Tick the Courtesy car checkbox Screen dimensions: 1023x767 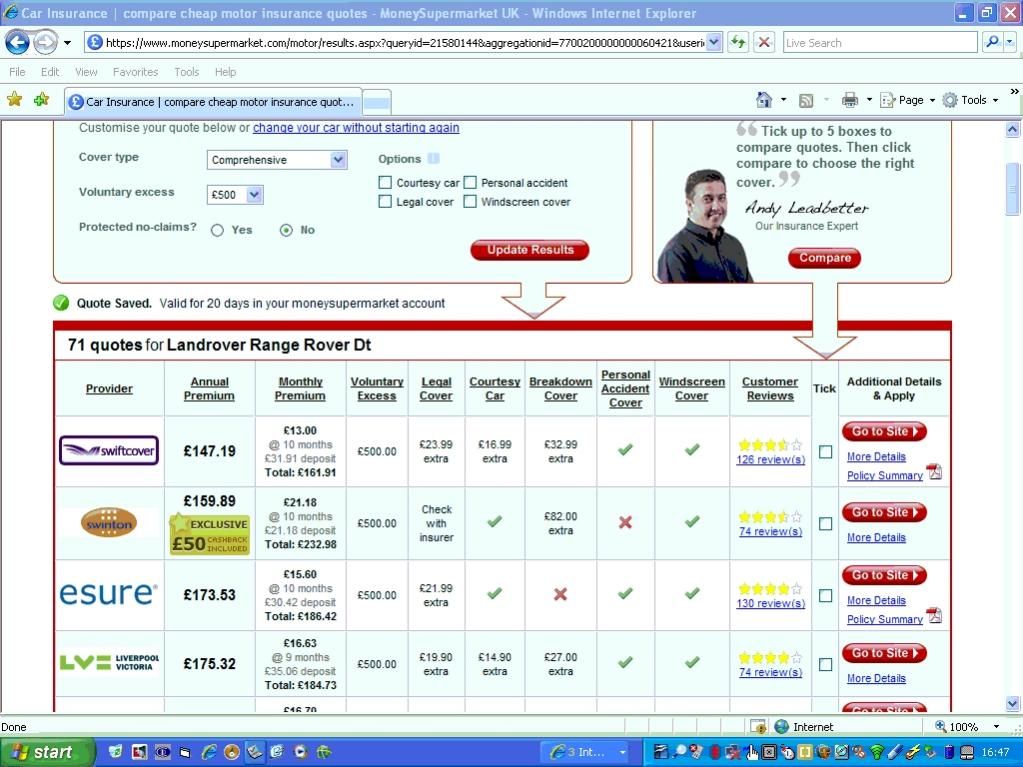tap(385, 183)
